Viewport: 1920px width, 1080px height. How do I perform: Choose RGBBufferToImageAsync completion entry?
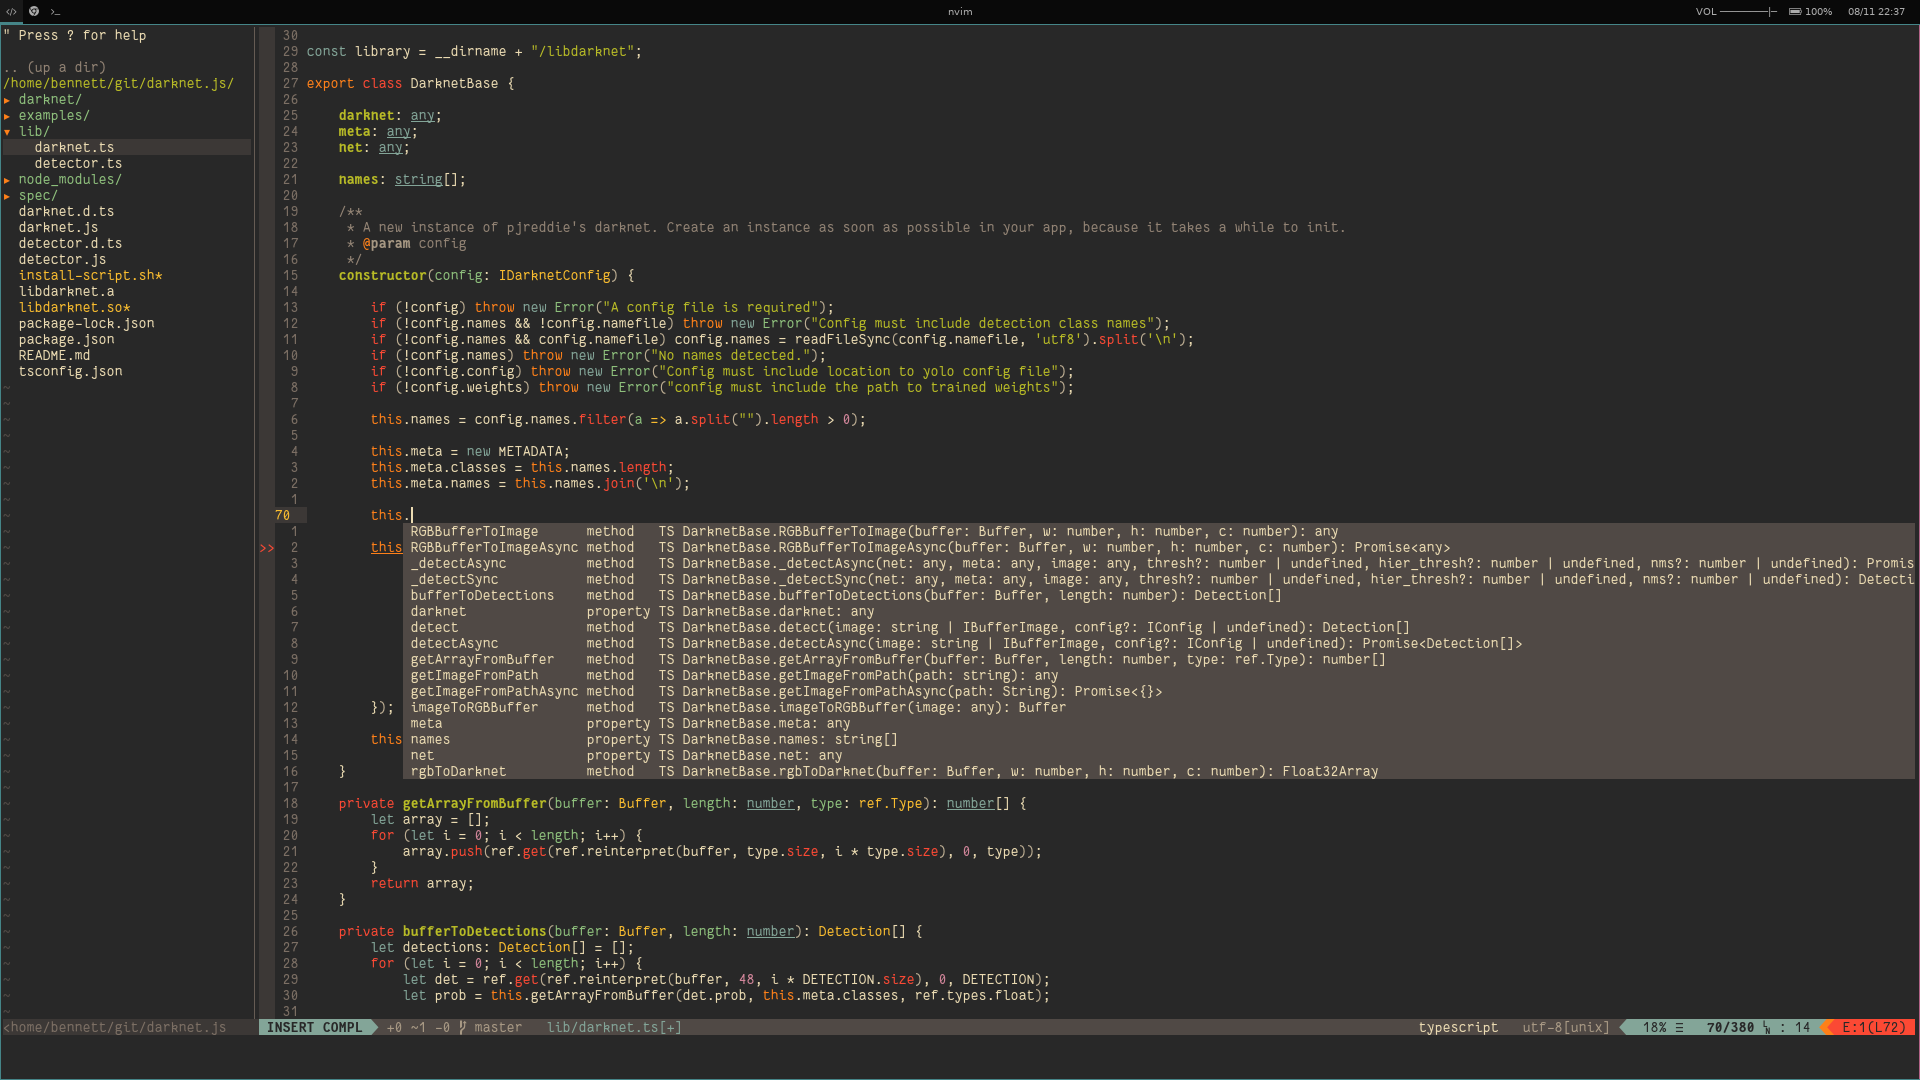click(1159, 547)
